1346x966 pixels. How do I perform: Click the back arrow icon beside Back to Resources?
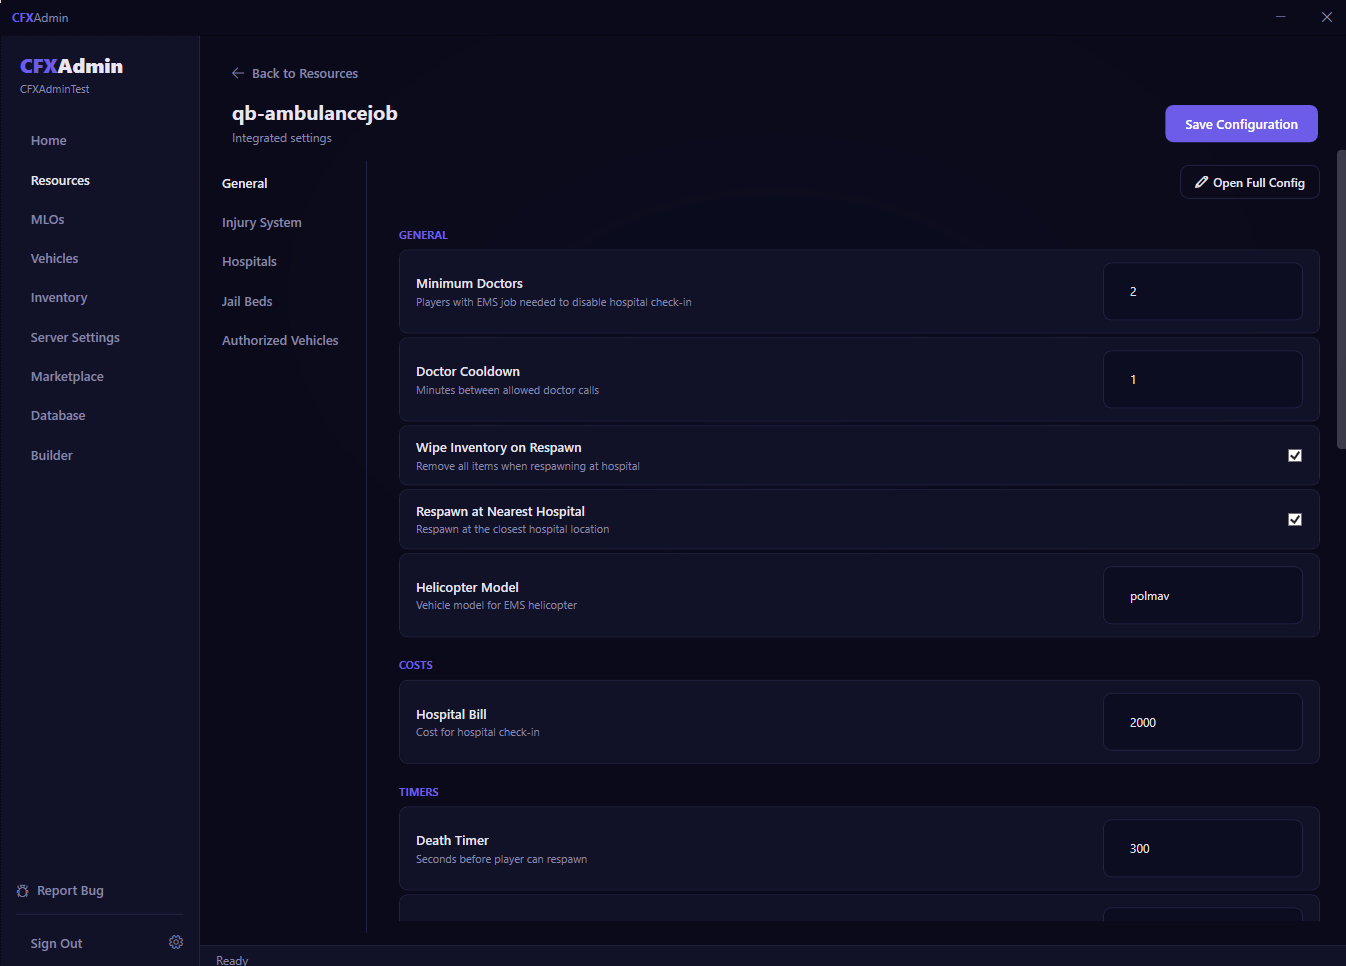pyautogui.click(x=238, y=73)
